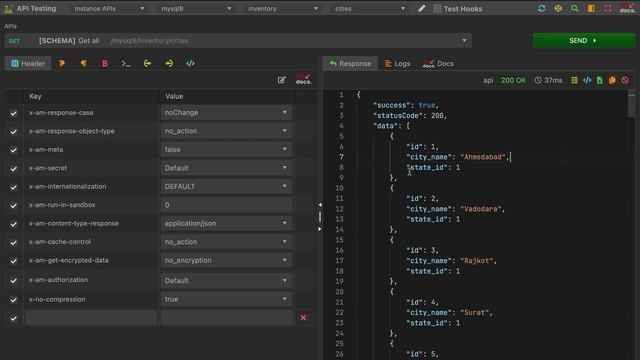640x360 pixels.
Task: Click the green save response icon
Action: click(x=600, y=80)
